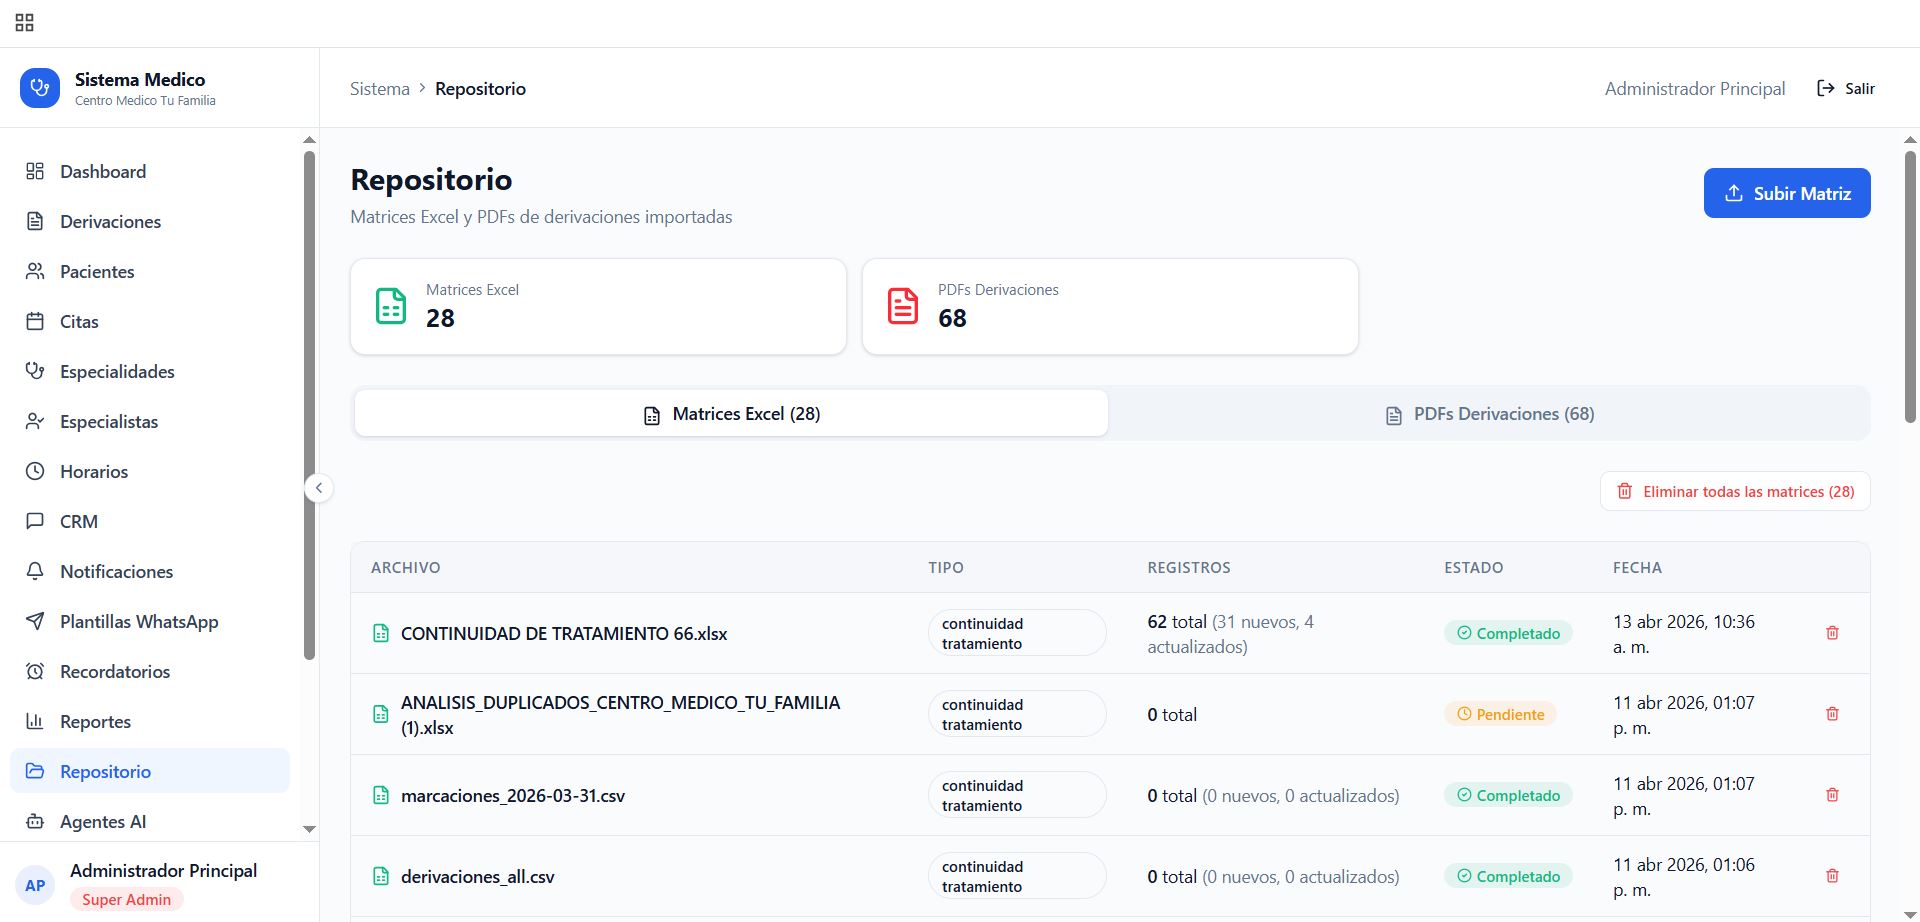Image resolution: width=1920 pixels, height=922 pixels.
Task: Click the Plantillas WhatsApp send icon
Action: point(35,621)
